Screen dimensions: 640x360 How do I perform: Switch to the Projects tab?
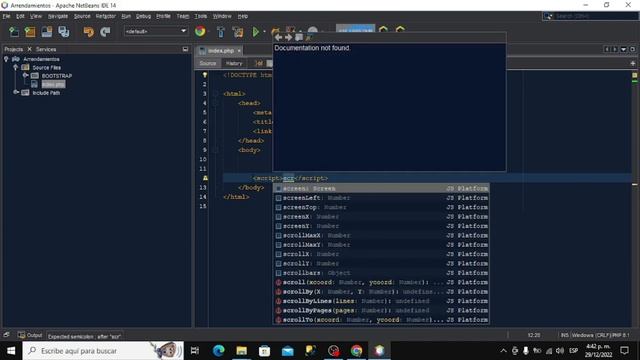pyautogui.click(x=13, y=49)
